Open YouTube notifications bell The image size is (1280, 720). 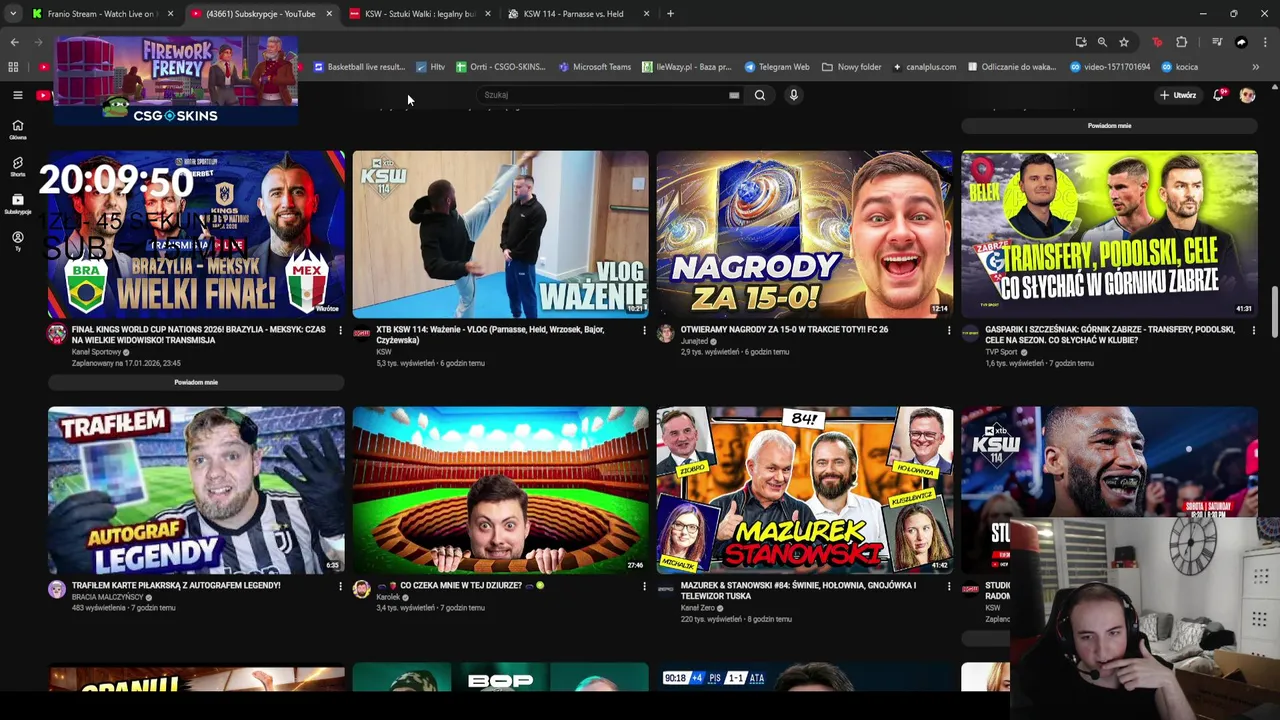(1218, 95)
